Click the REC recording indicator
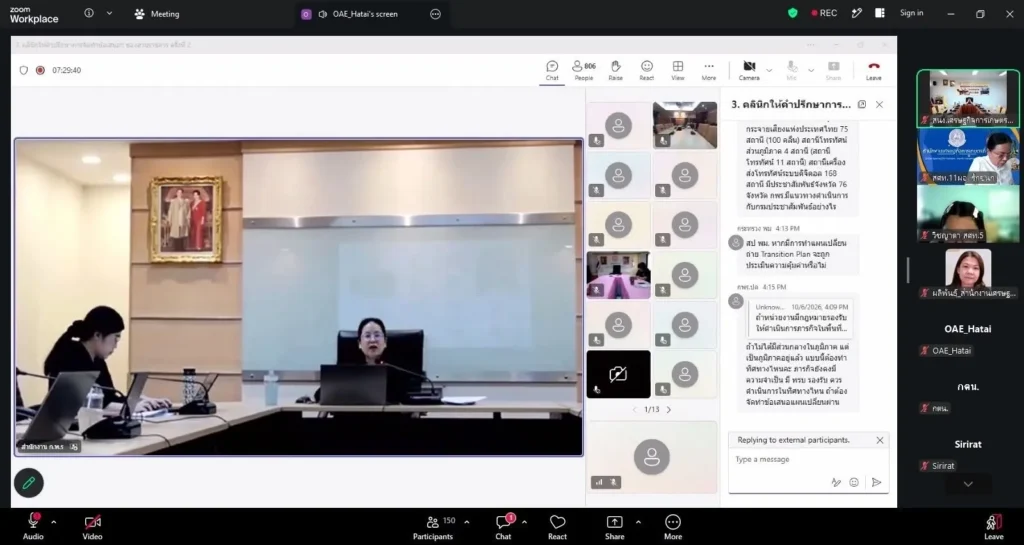 click(824, 13)
